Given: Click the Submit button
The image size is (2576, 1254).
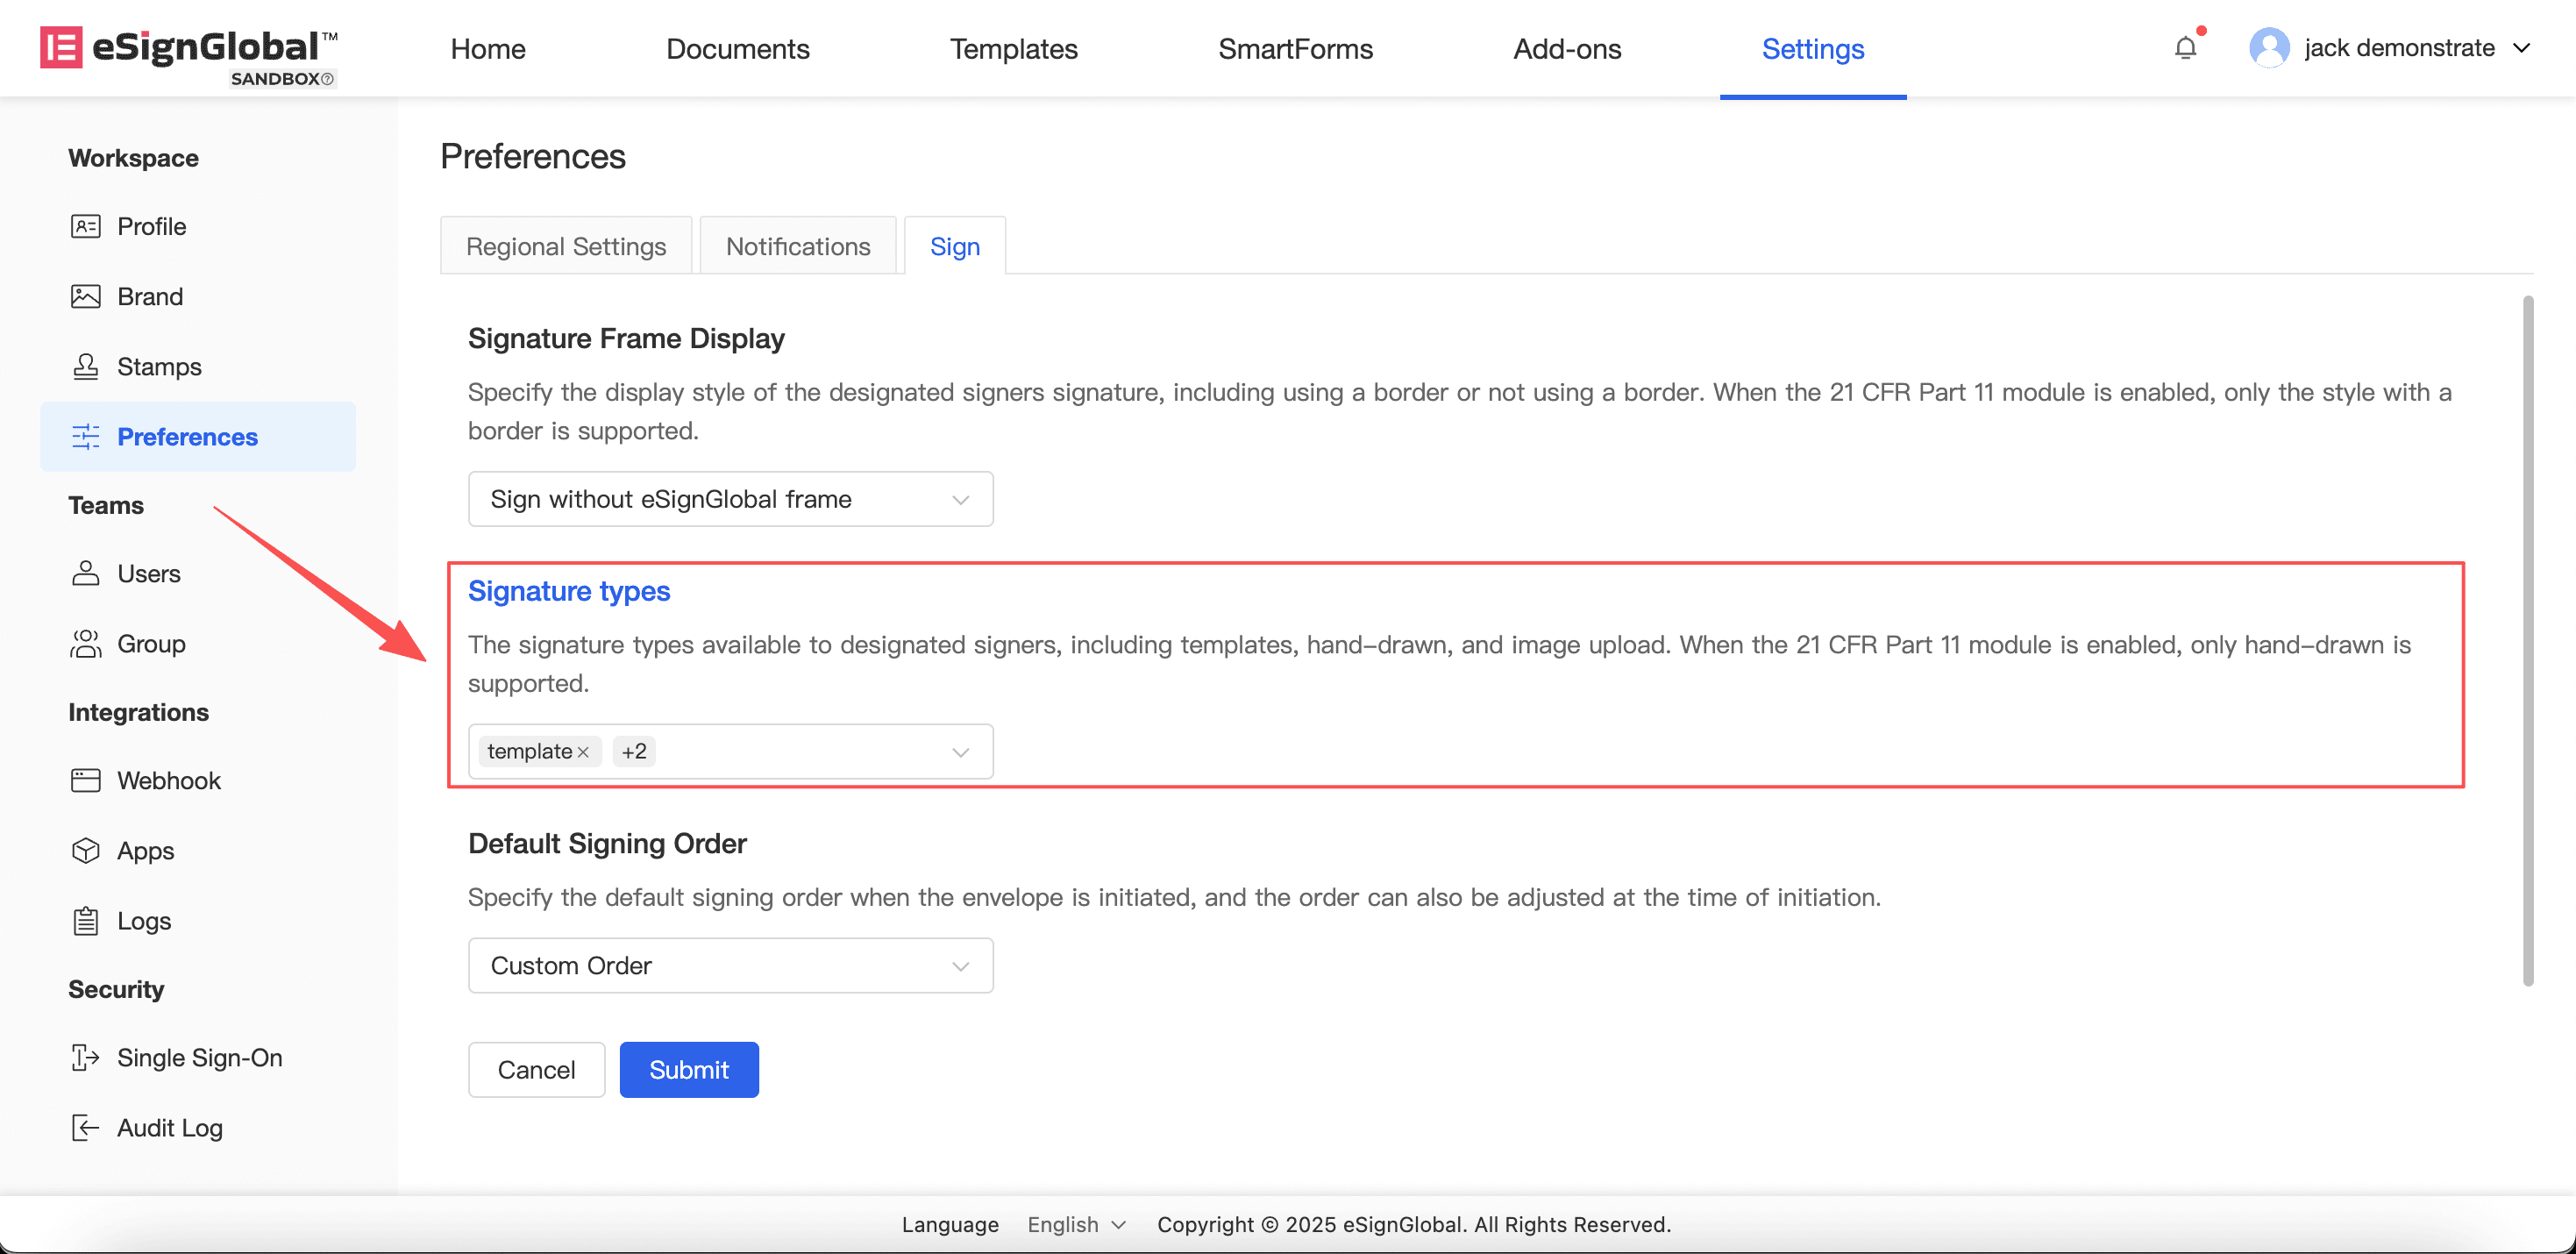Looking at the screenshot, I should [689, 1069].
